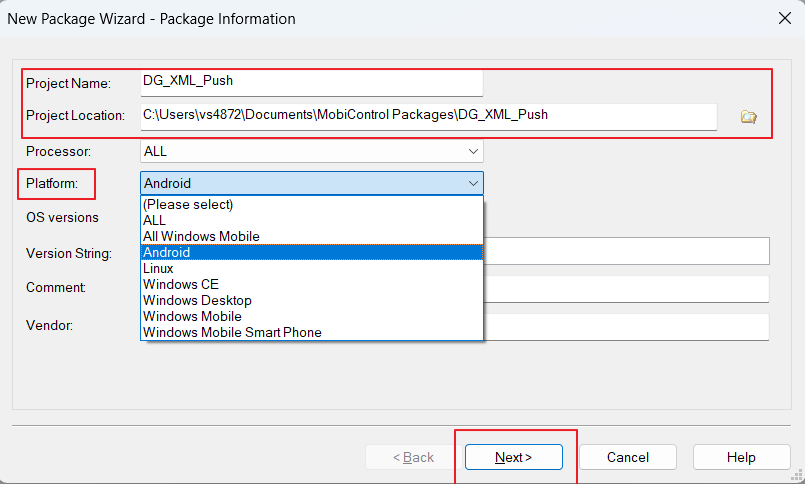Click the Project Location path field
The image size is (805, 484).
tap(428, 116)
